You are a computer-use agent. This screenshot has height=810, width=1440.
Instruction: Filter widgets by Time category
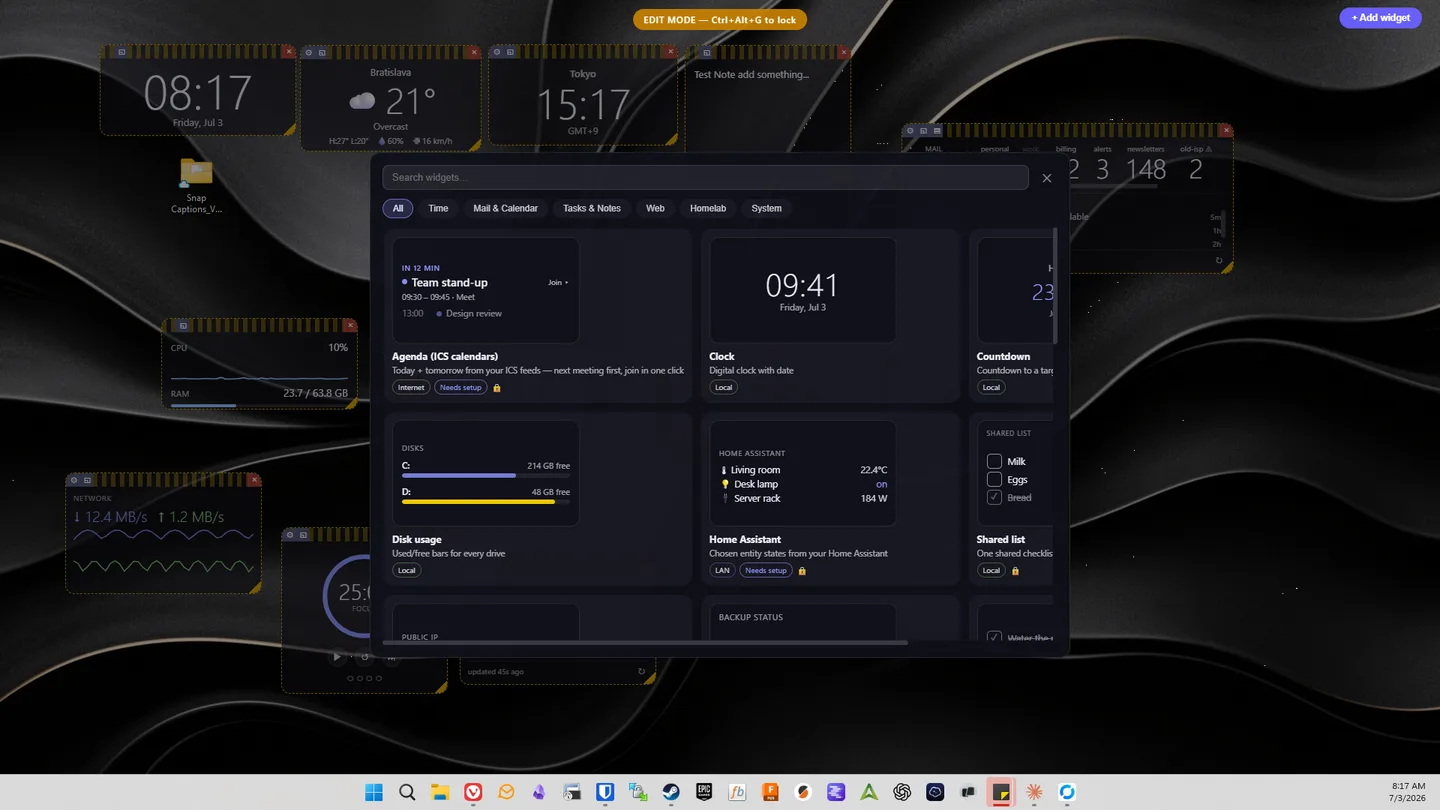(438, 208)
